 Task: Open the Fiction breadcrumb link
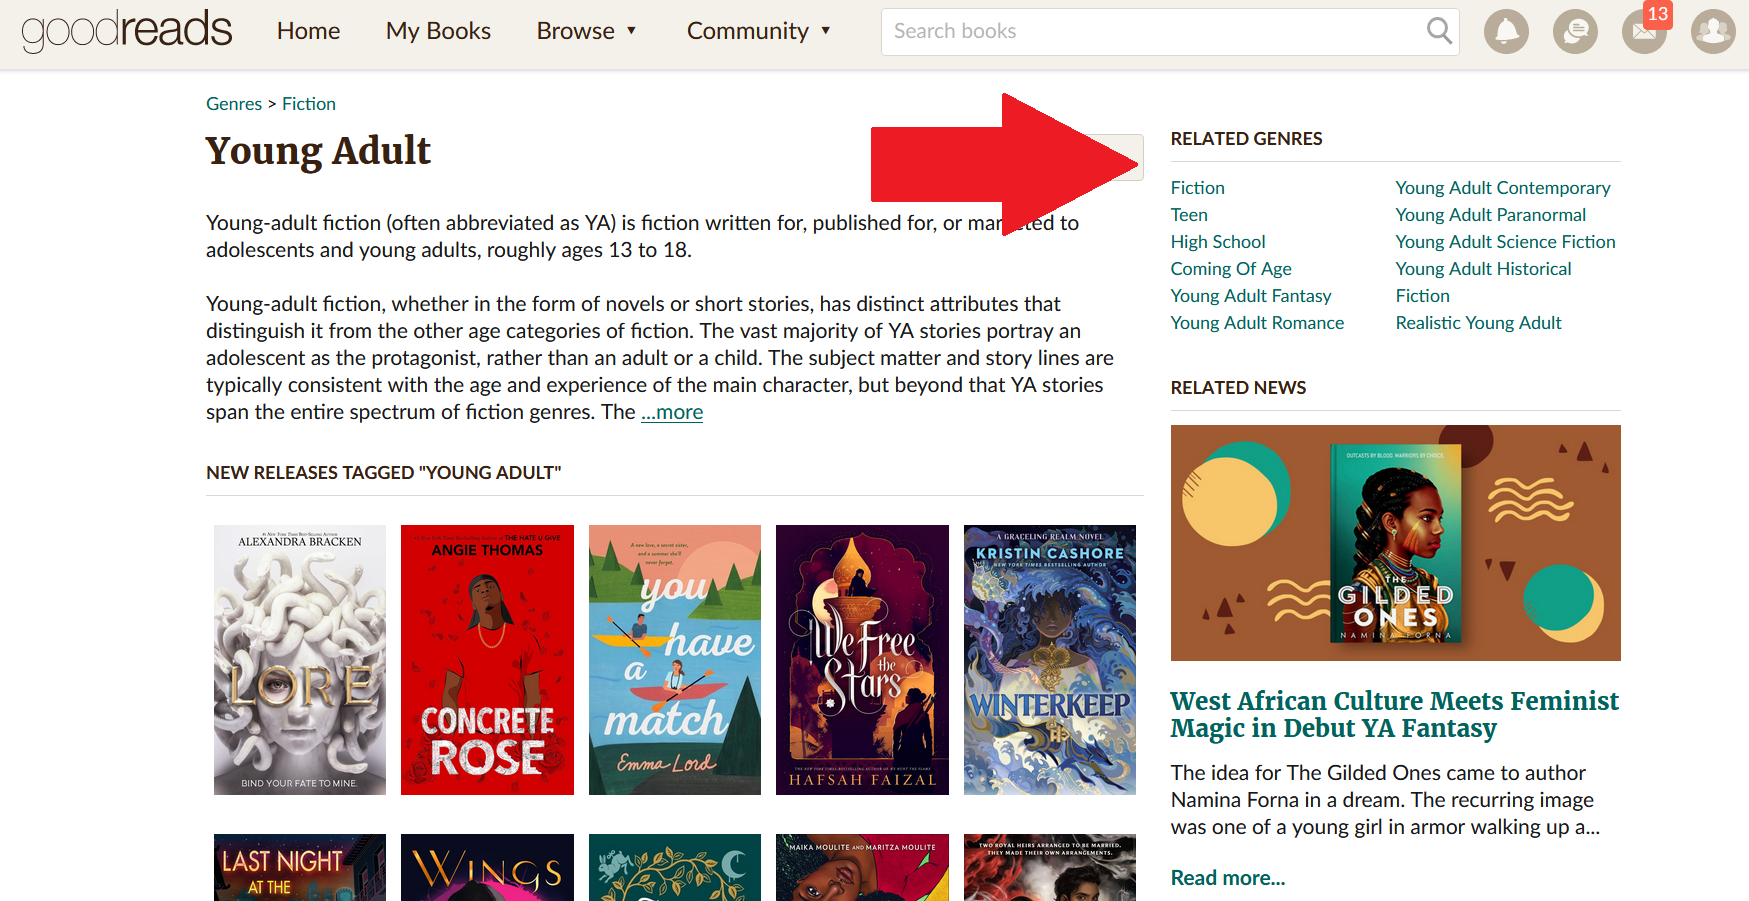pyautogui.click(x=308, y=103)
